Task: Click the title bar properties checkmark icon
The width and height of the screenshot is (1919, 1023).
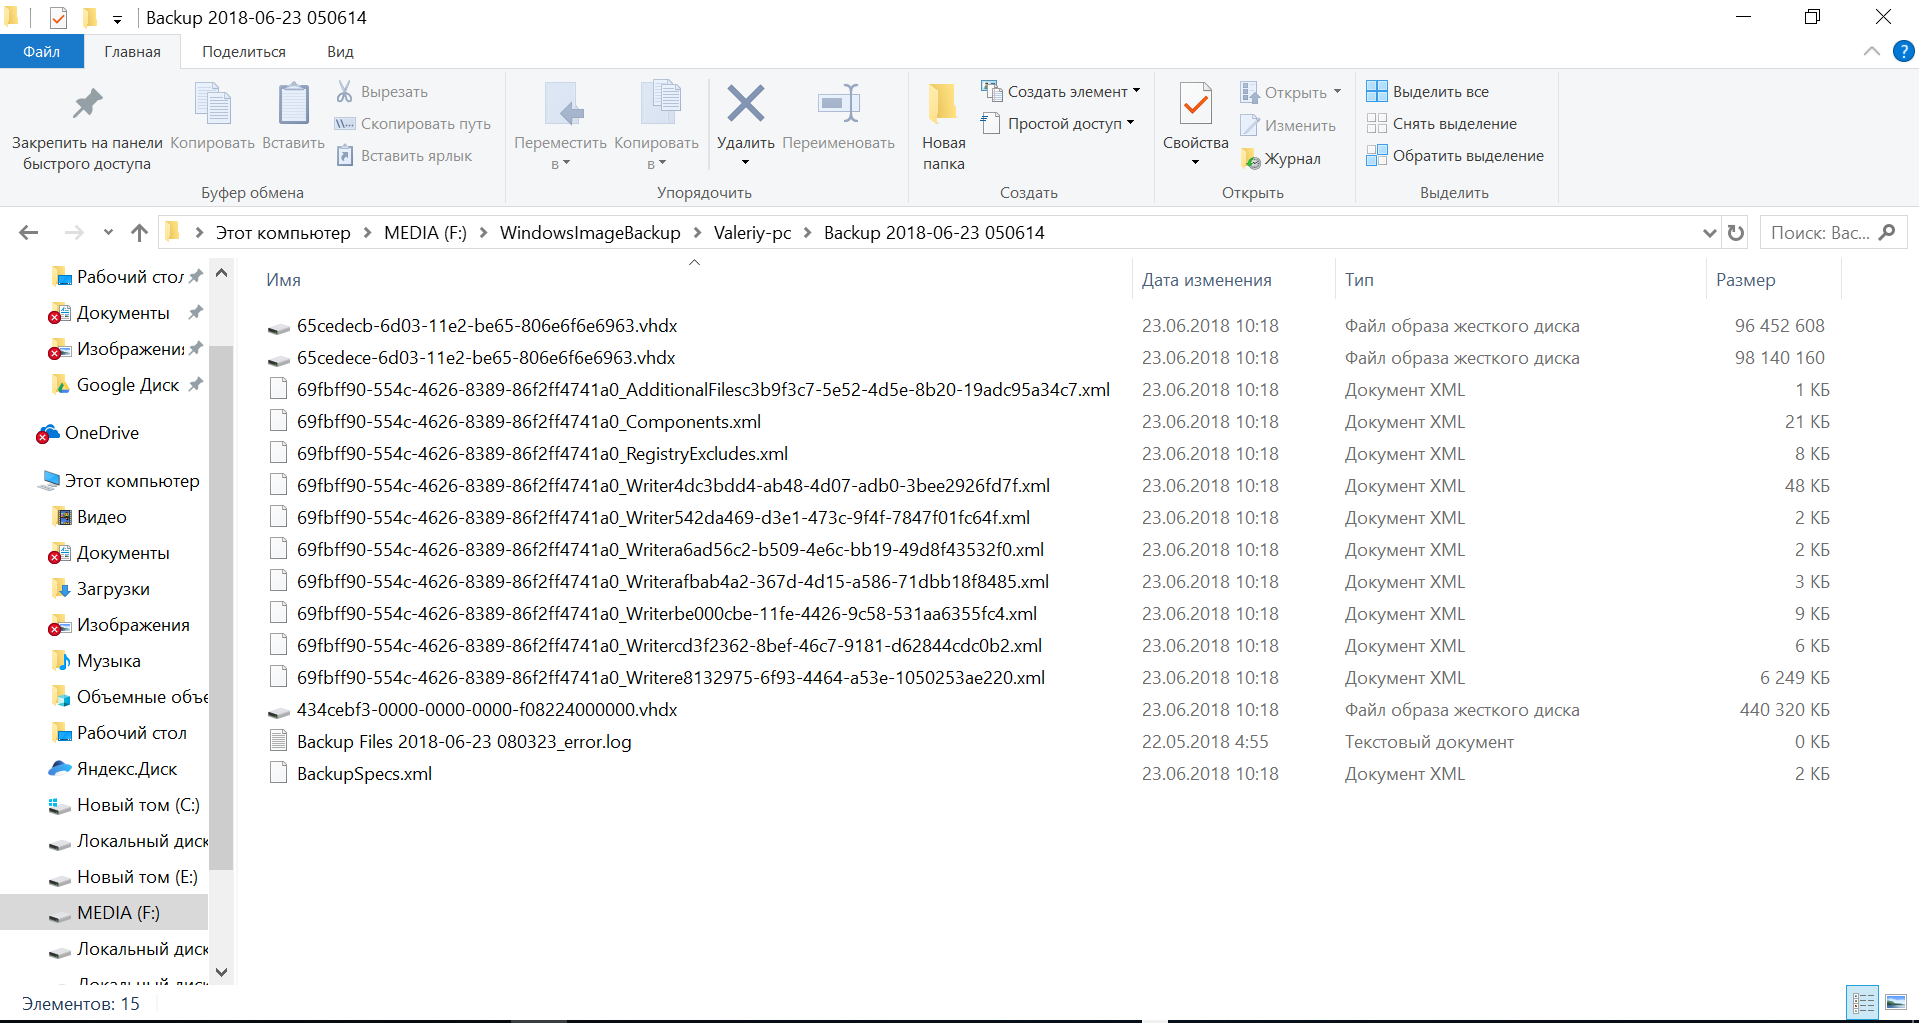Action: (58, 18)
